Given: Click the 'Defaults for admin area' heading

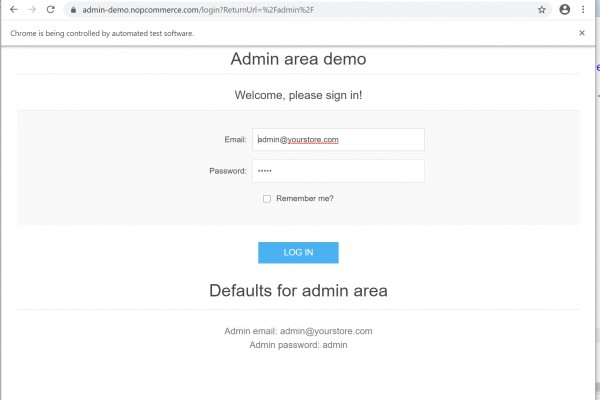Looking at the screenshot, I should pos(298,291).
